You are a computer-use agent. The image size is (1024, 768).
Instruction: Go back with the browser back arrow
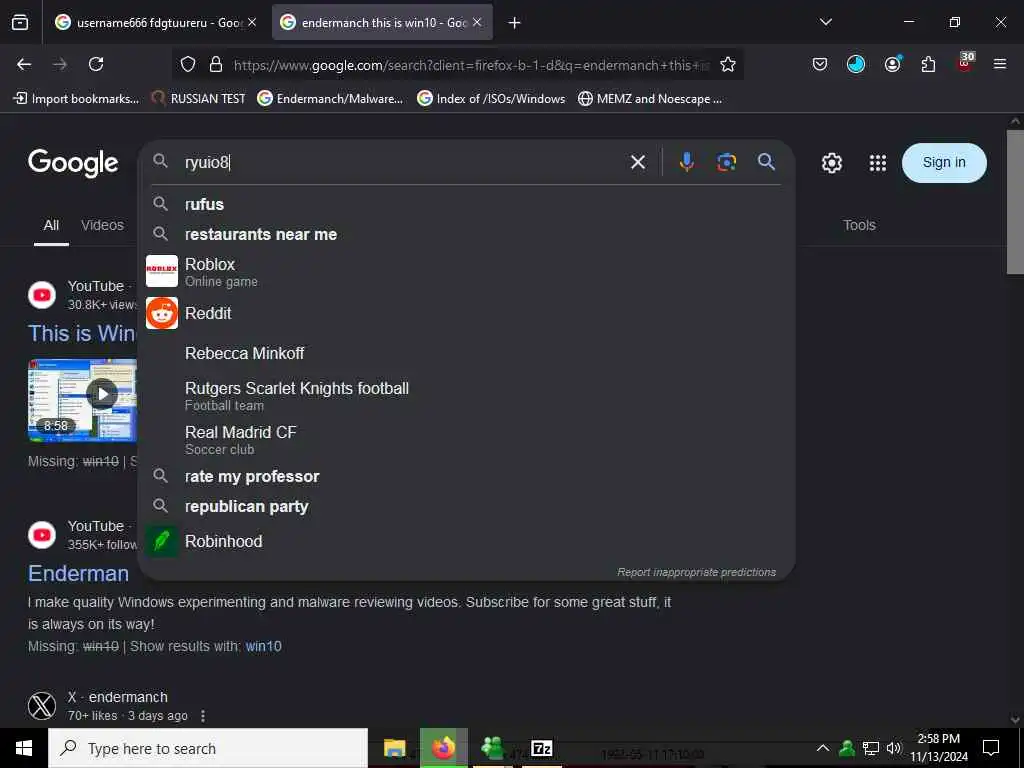[24, 64]
